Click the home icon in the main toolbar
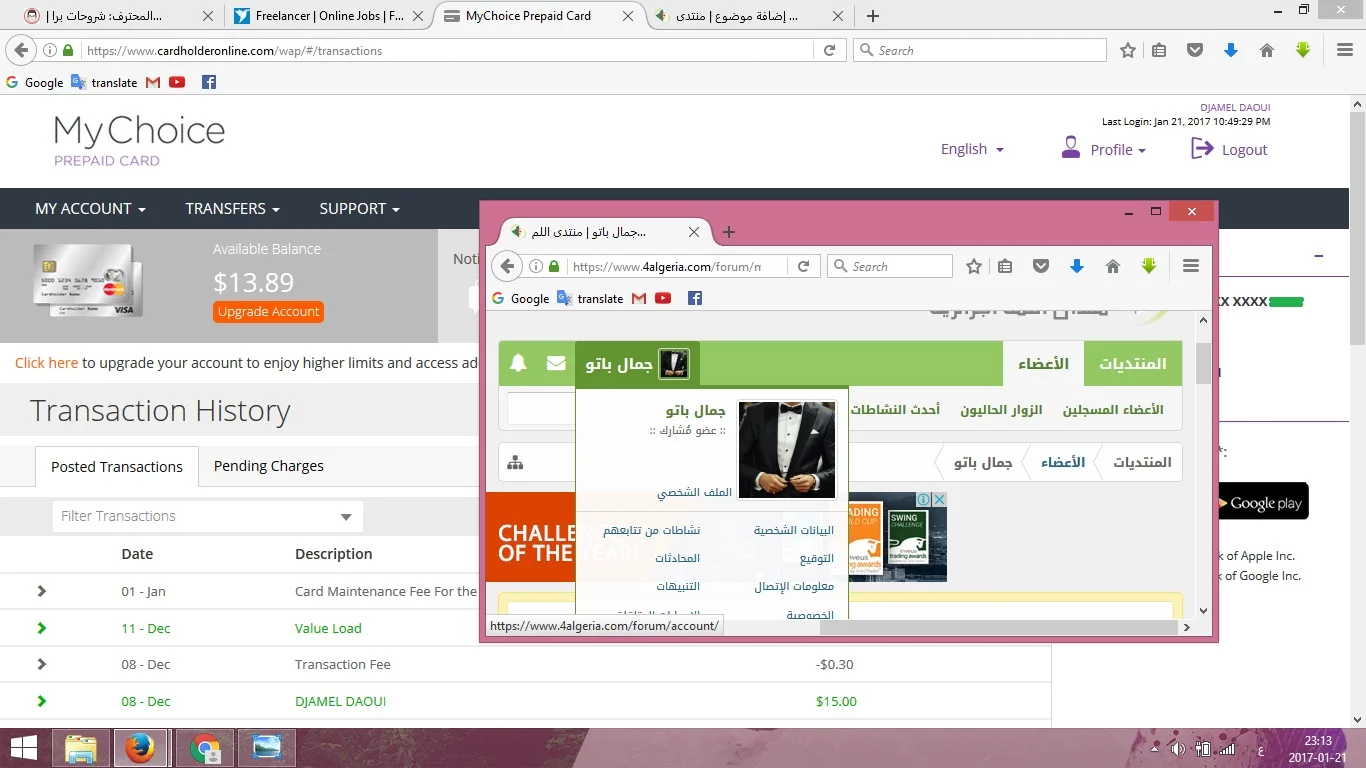This screenshot has height=768, width=1366. [1267, 50]
